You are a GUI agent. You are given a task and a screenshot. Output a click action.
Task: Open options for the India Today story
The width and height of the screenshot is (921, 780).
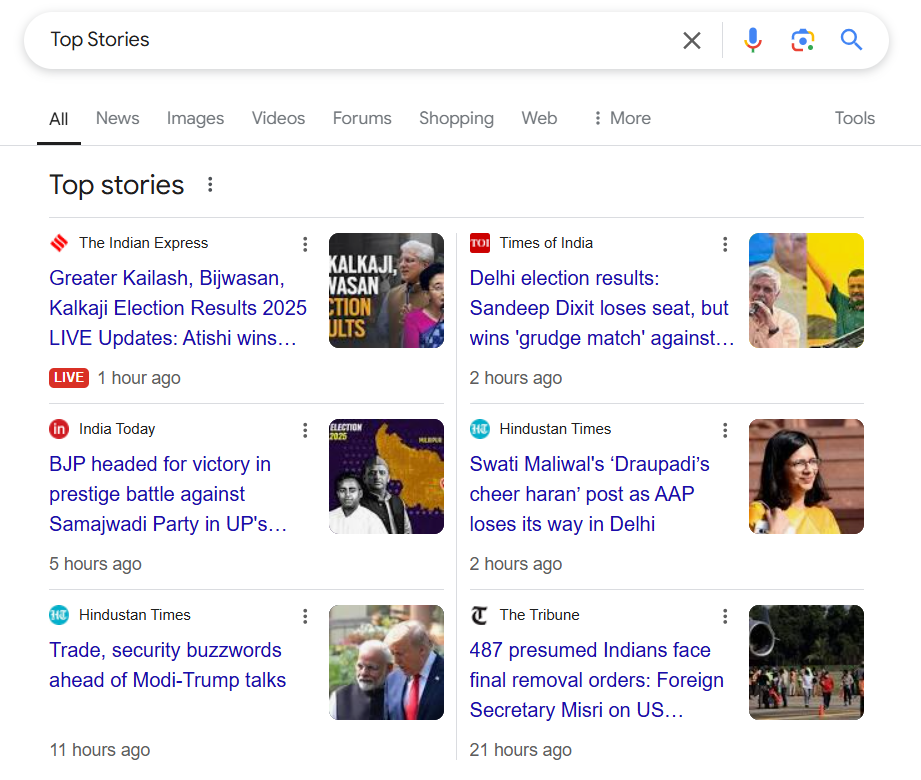[x=305, y=430]
